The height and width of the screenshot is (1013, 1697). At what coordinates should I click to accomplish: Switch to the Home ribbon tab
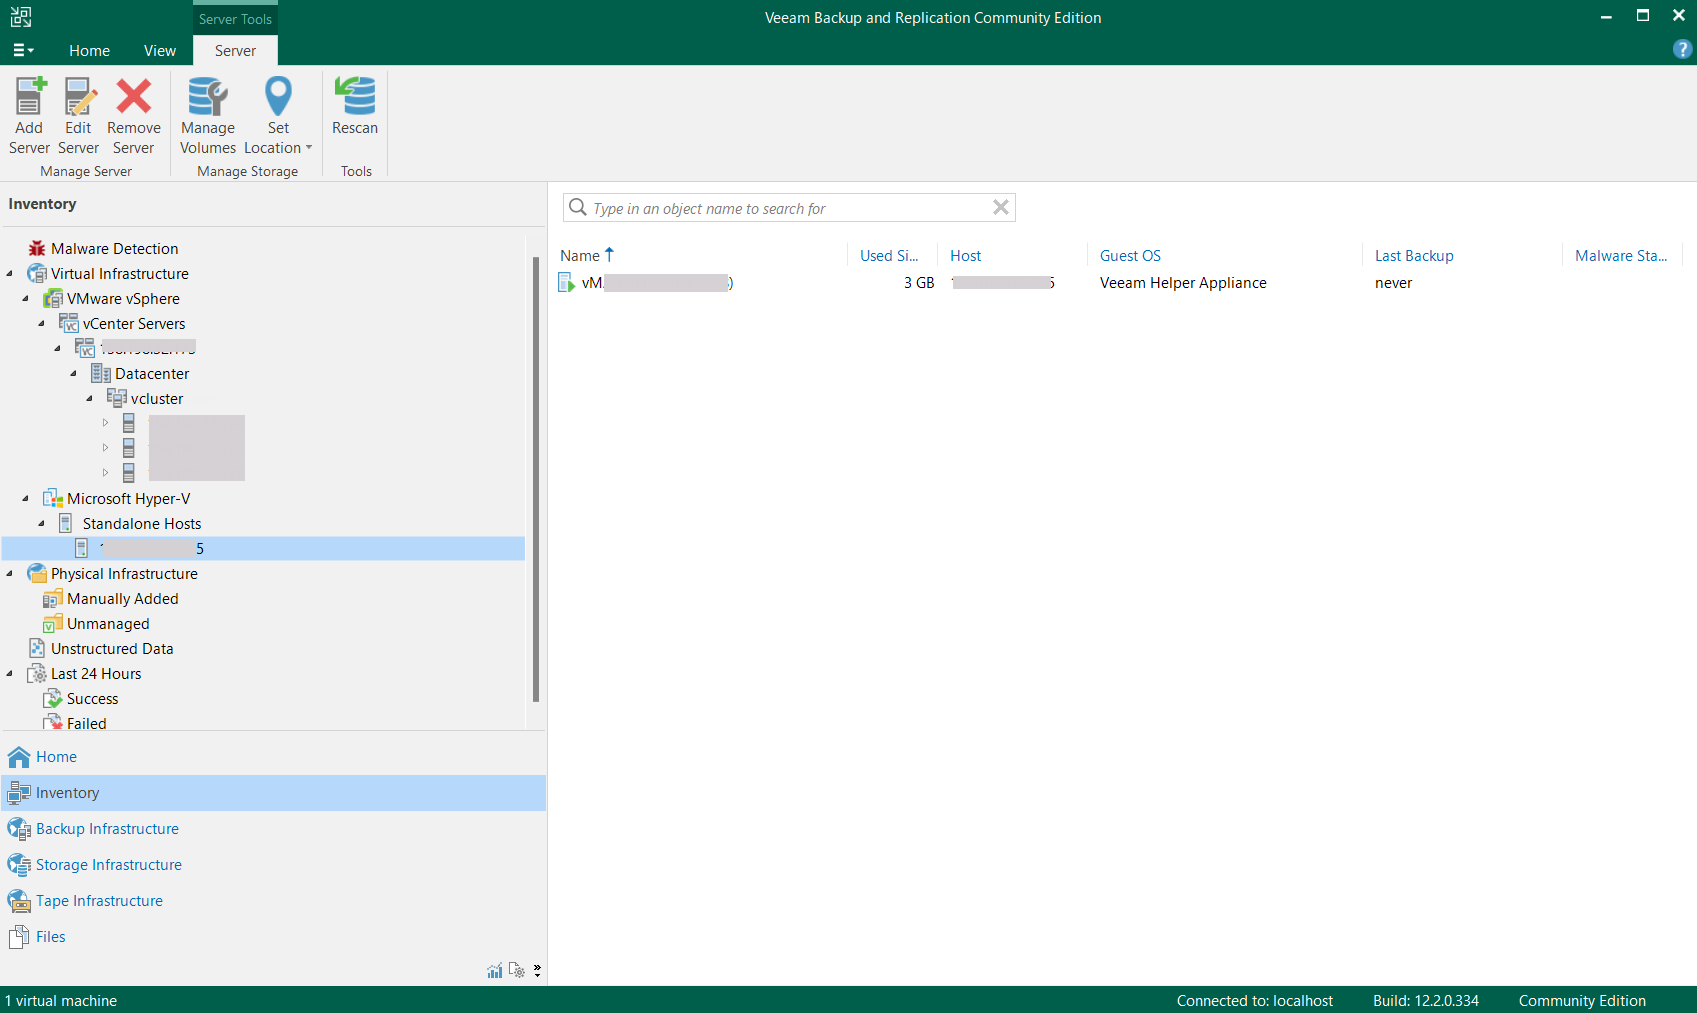tap(89, 51)
